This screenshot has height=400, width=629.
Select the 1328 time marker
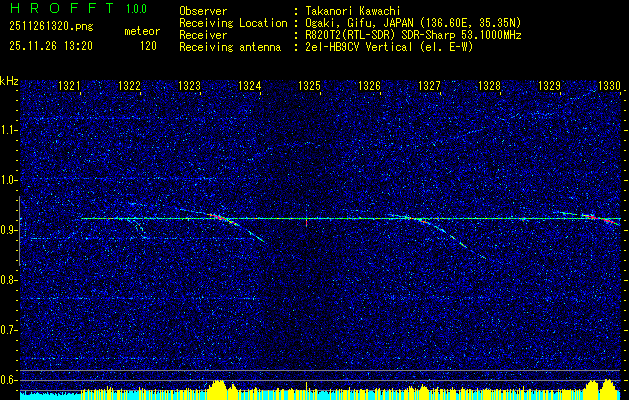click(x=489, y=85)
